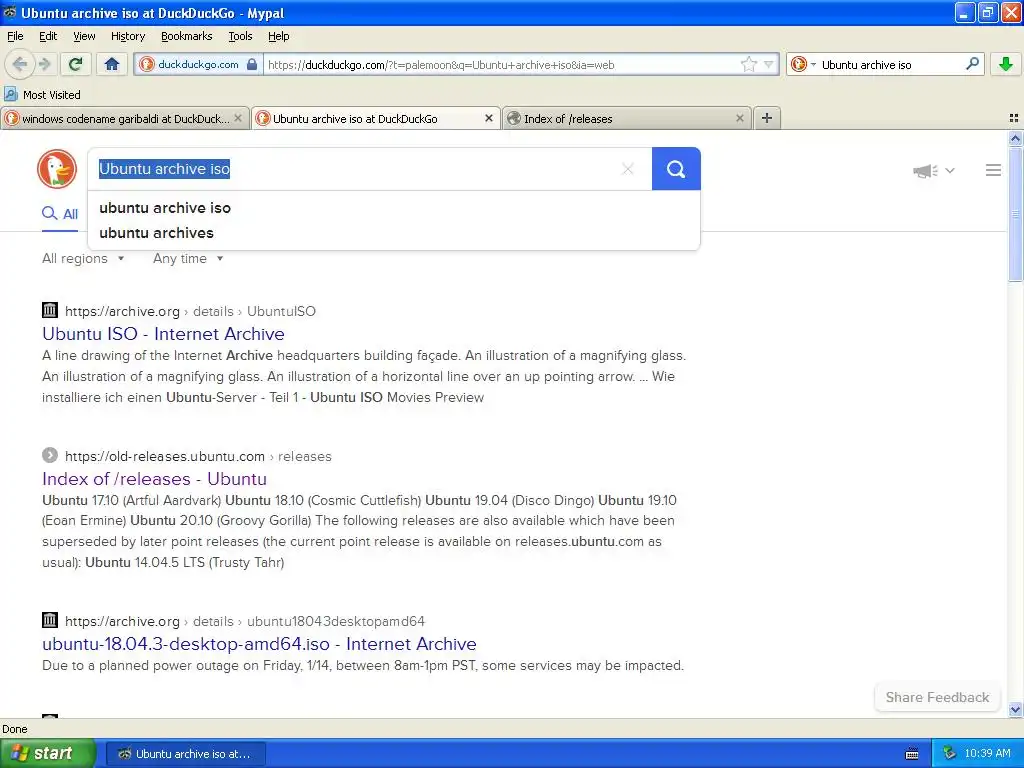Click old-releases.ubuntu.com favicon
The height and width of the screenshot is (768, 1024).
(x=50, y=455)
